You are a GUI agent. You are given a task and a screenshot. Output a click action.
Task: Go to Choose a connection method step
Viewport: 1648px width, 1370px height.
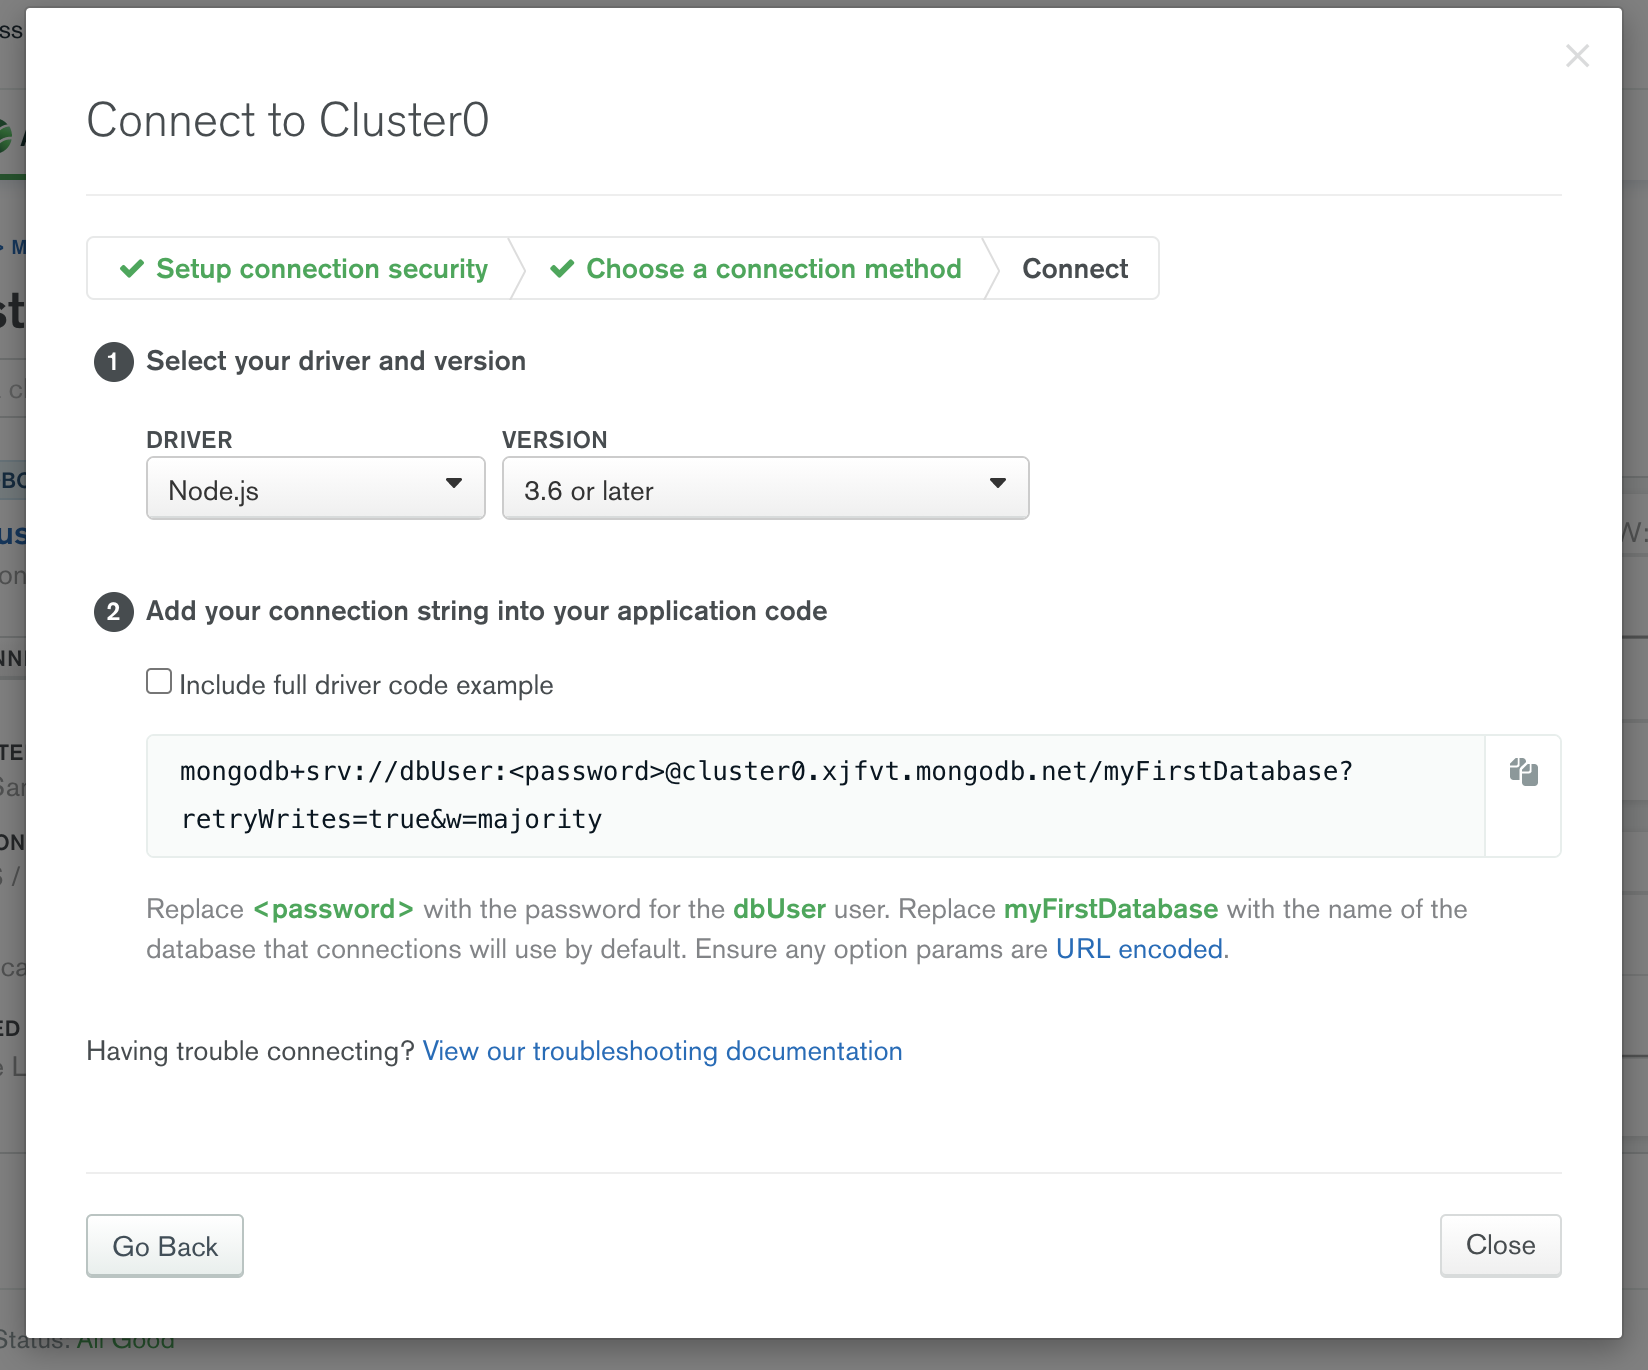click(x=755, y=268)
